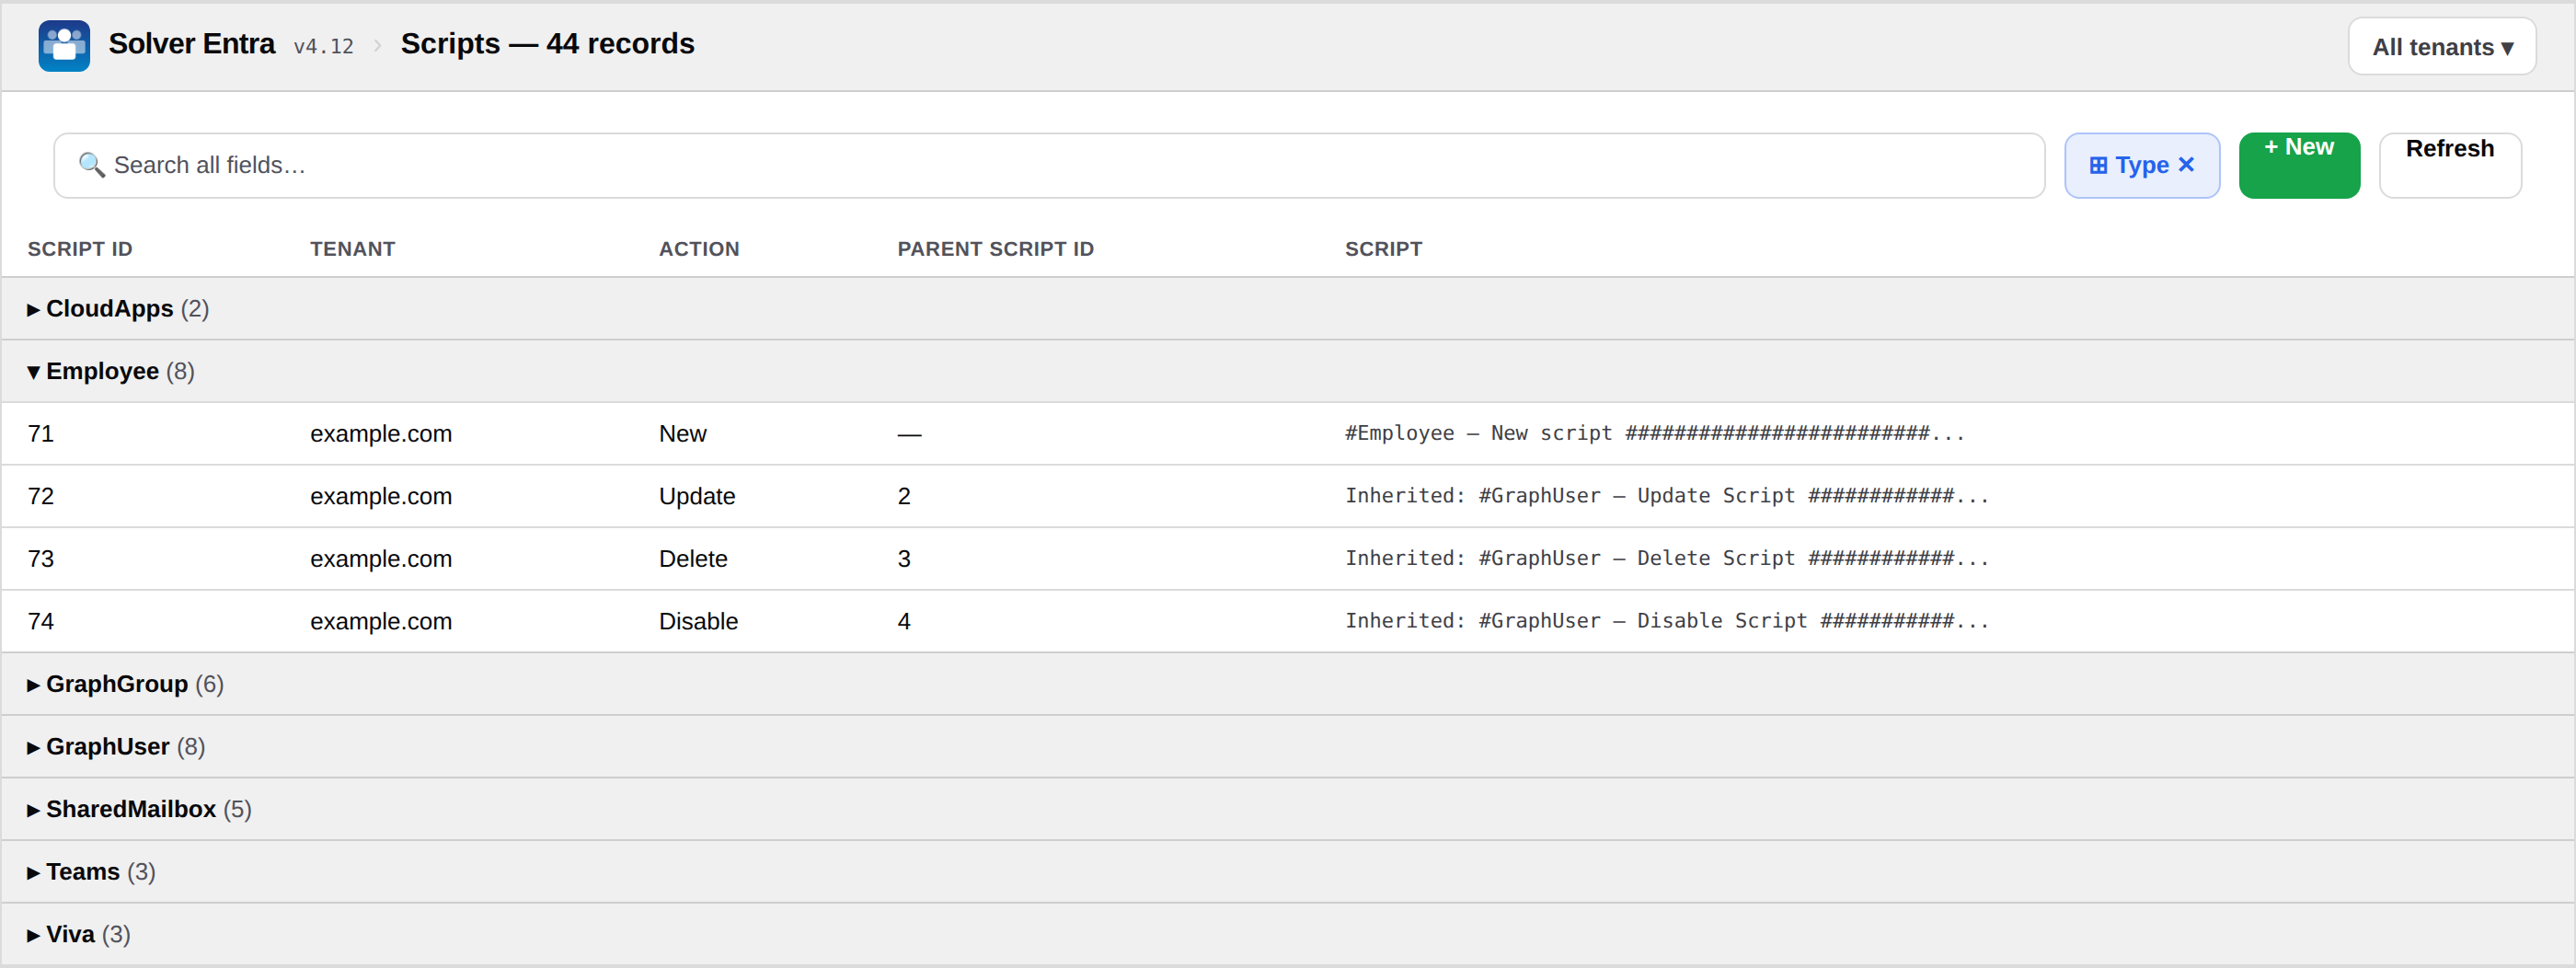The height and width of the screenshot is (968, 2576).
Task: Click the magnifier icon in the search box
Action: [91, 165]
